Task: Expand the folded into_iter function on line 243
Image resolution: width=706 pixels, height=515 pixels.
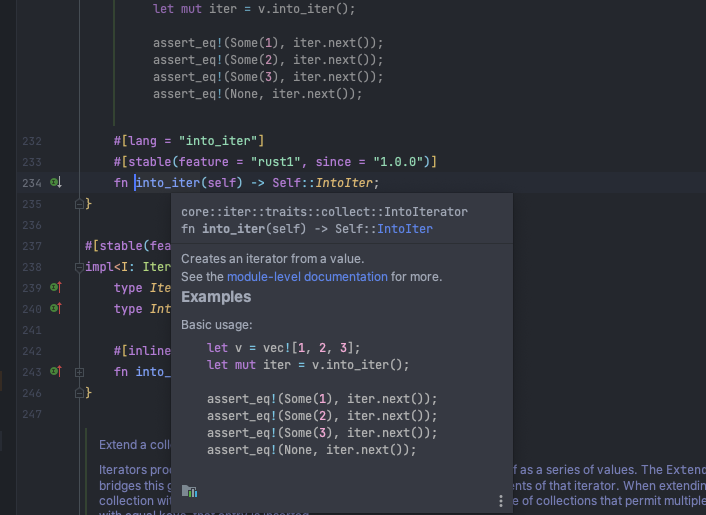Action: click(x=79, y=372)
